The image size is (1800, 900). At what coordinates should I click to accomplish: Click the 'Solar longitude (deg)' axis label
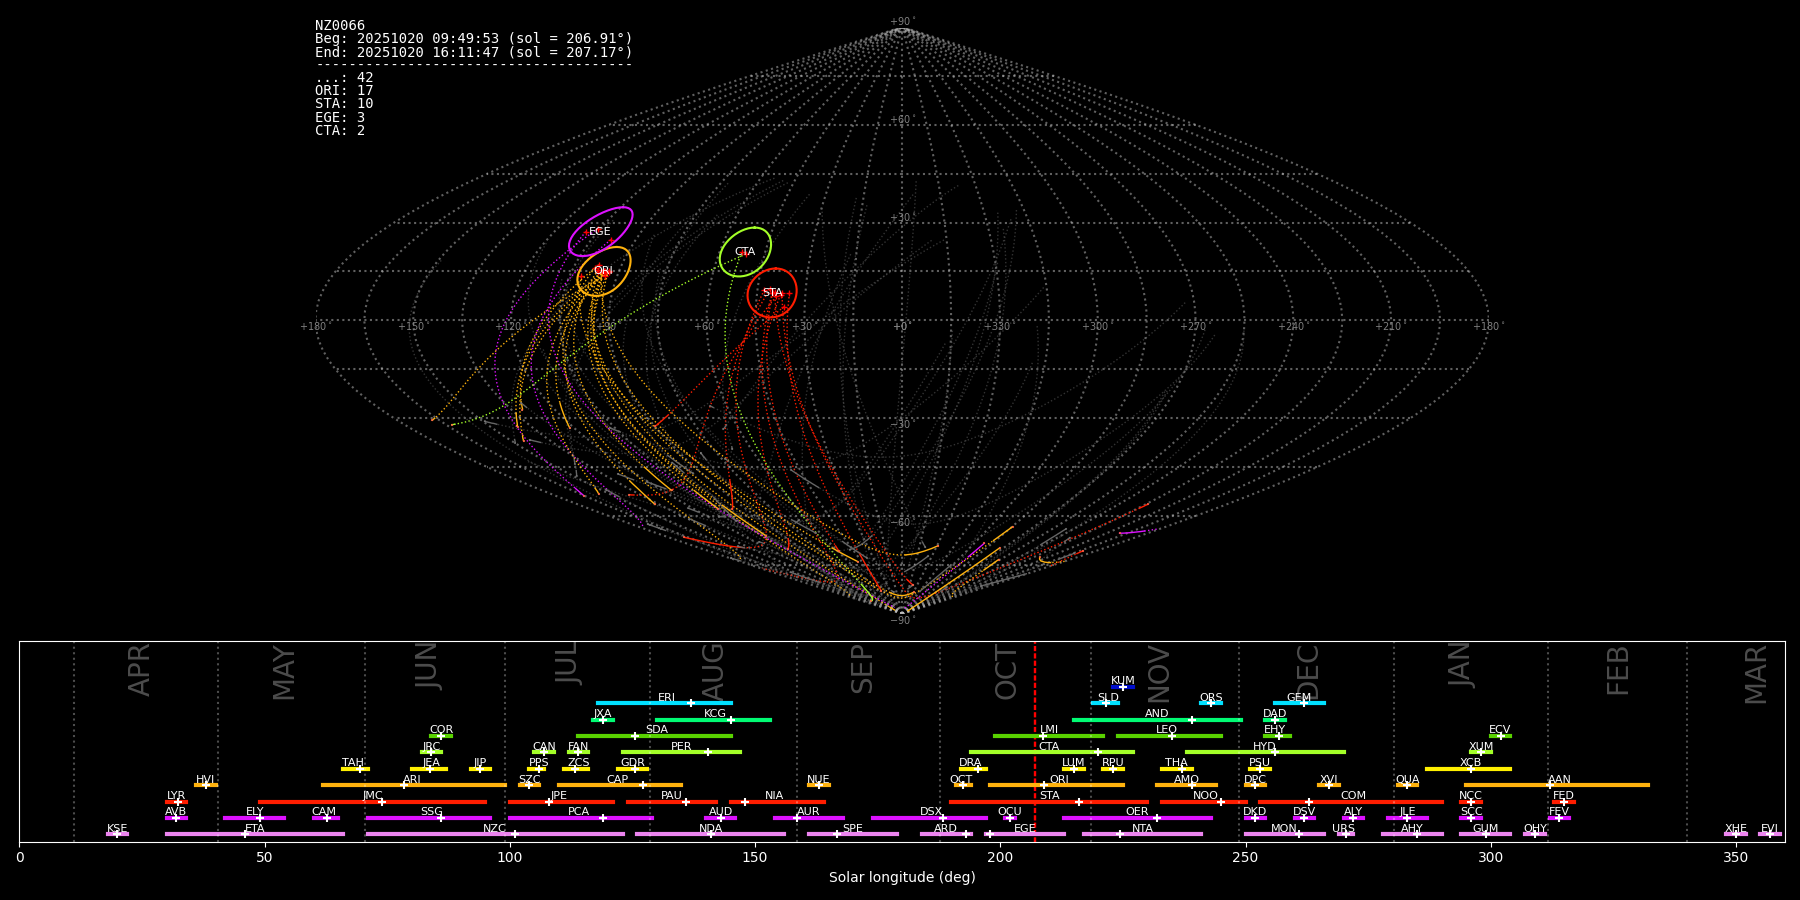point(902,878)
